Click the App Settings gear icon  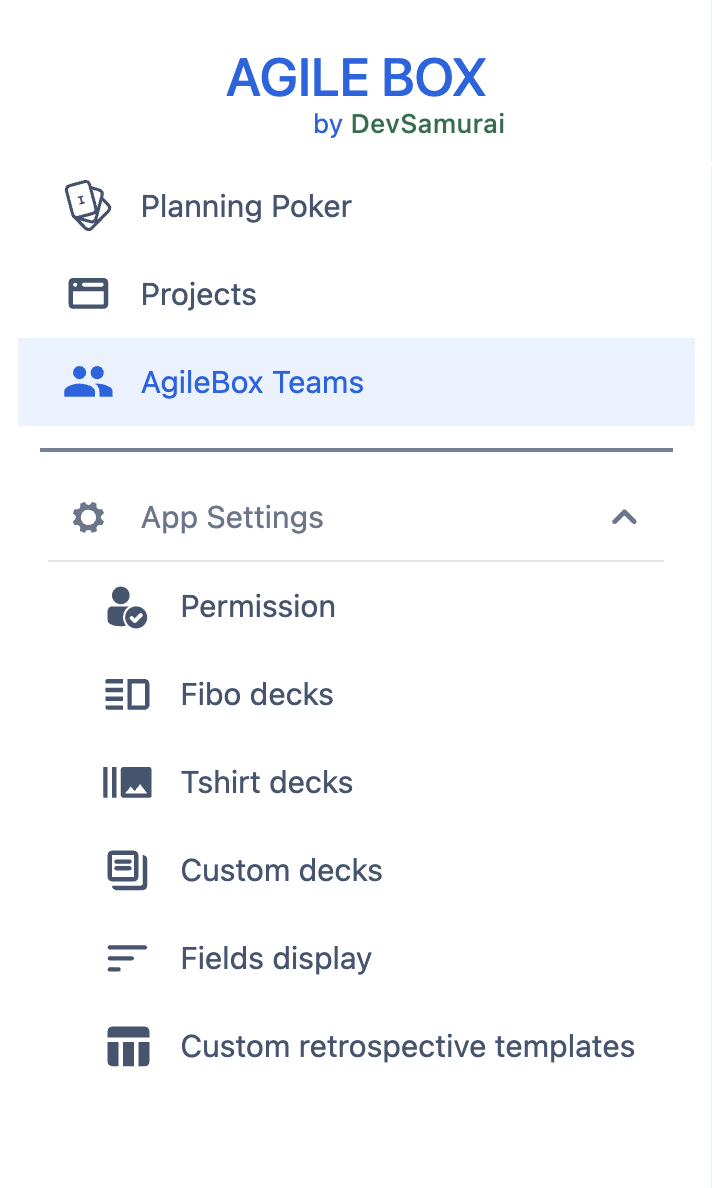[89, 518]
